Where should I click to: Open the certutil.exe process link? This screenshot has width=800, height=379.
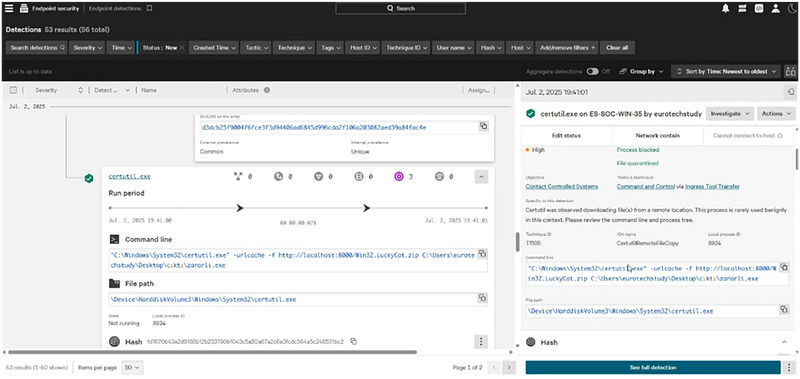tap(130, 176)
